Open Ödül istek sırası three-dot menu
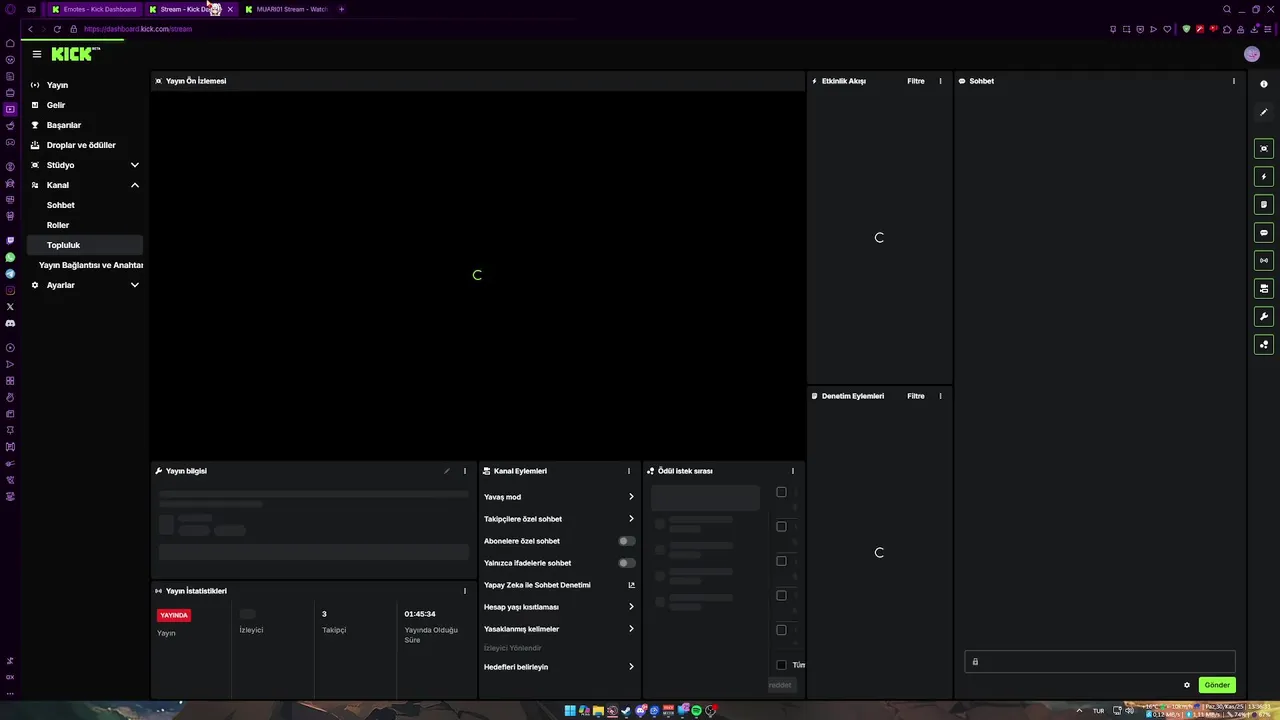The width and height of the screenshot is (1280, 720). (793, 471)
